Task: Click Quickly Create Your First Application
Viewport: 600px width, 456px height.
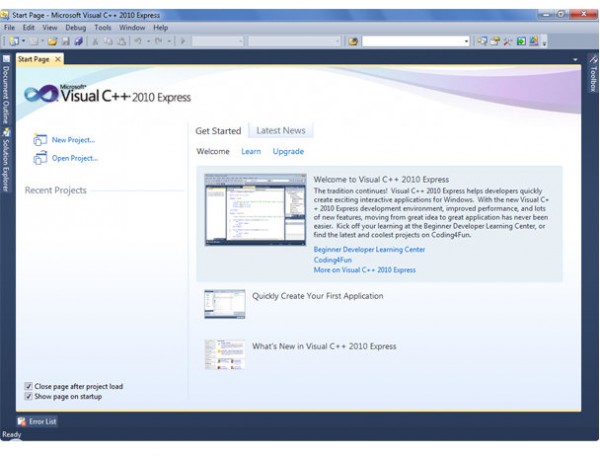Action: point(318,296)
